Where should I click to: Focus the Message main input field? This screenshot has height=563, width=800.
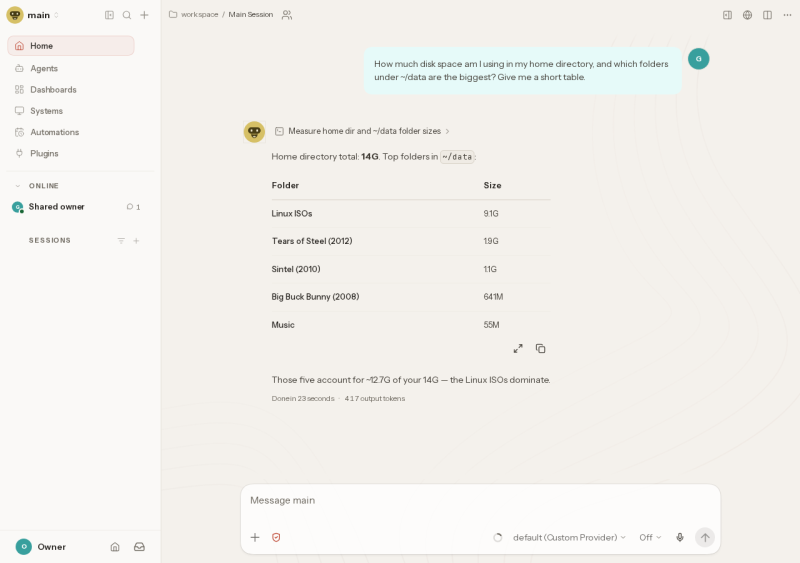pos(480,501)
